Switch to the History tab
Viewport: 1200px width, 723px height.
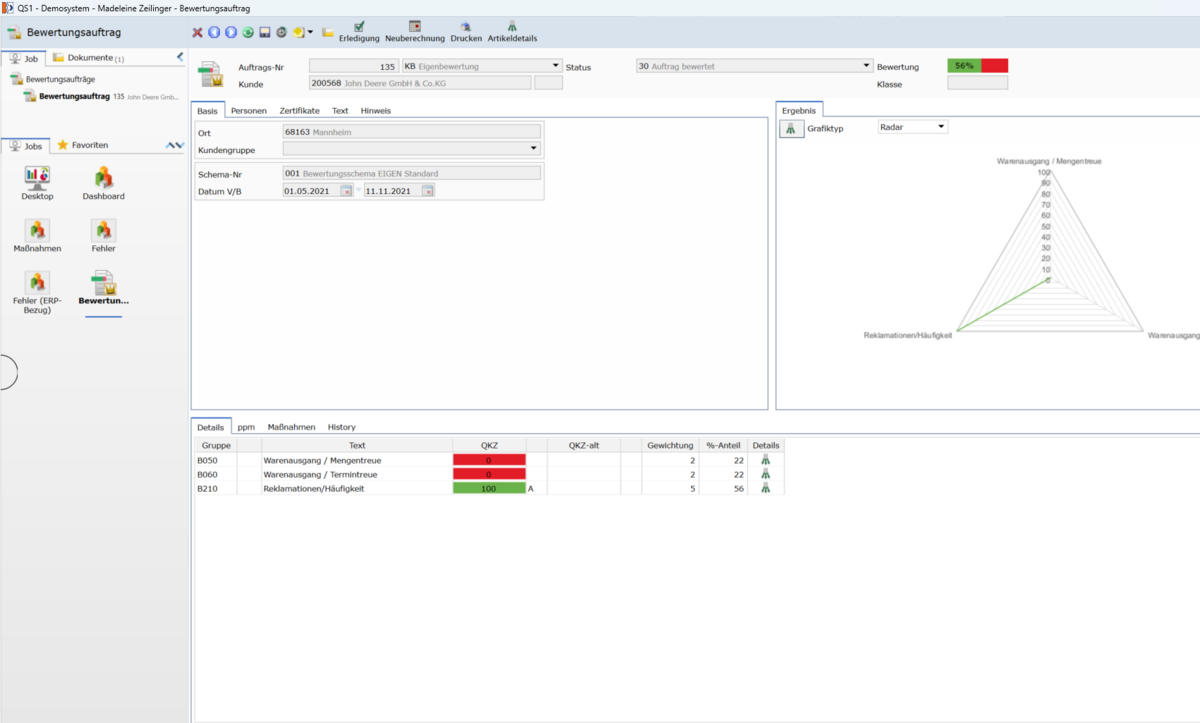(342, 427)
